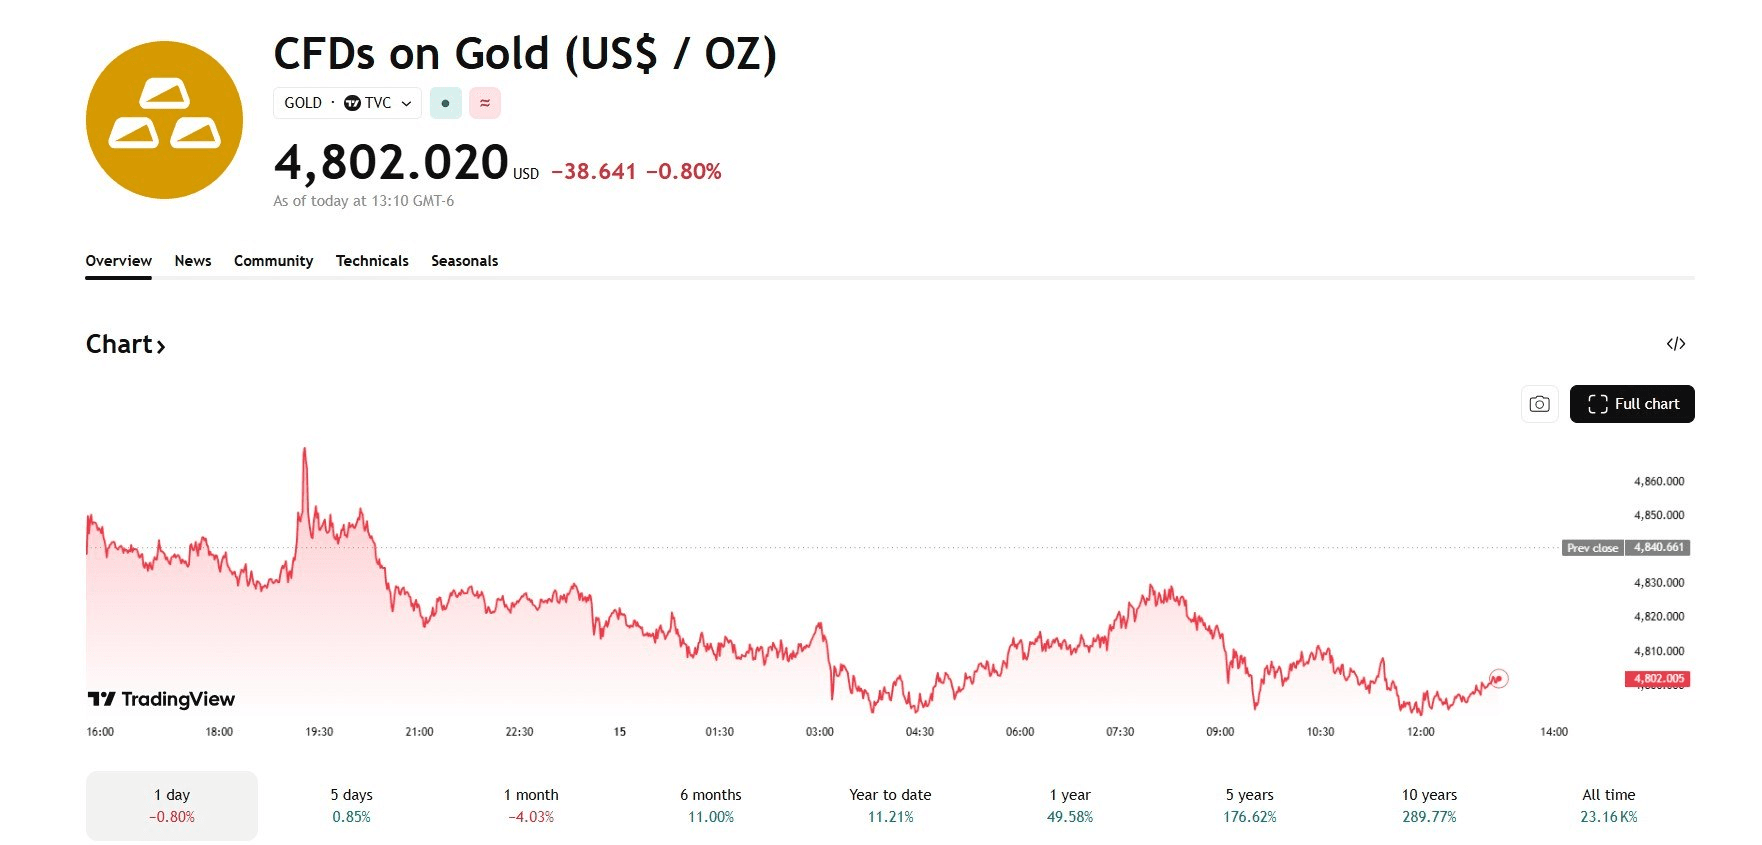
Task: Click the green market status dot icon
Action: click(445, 103)
